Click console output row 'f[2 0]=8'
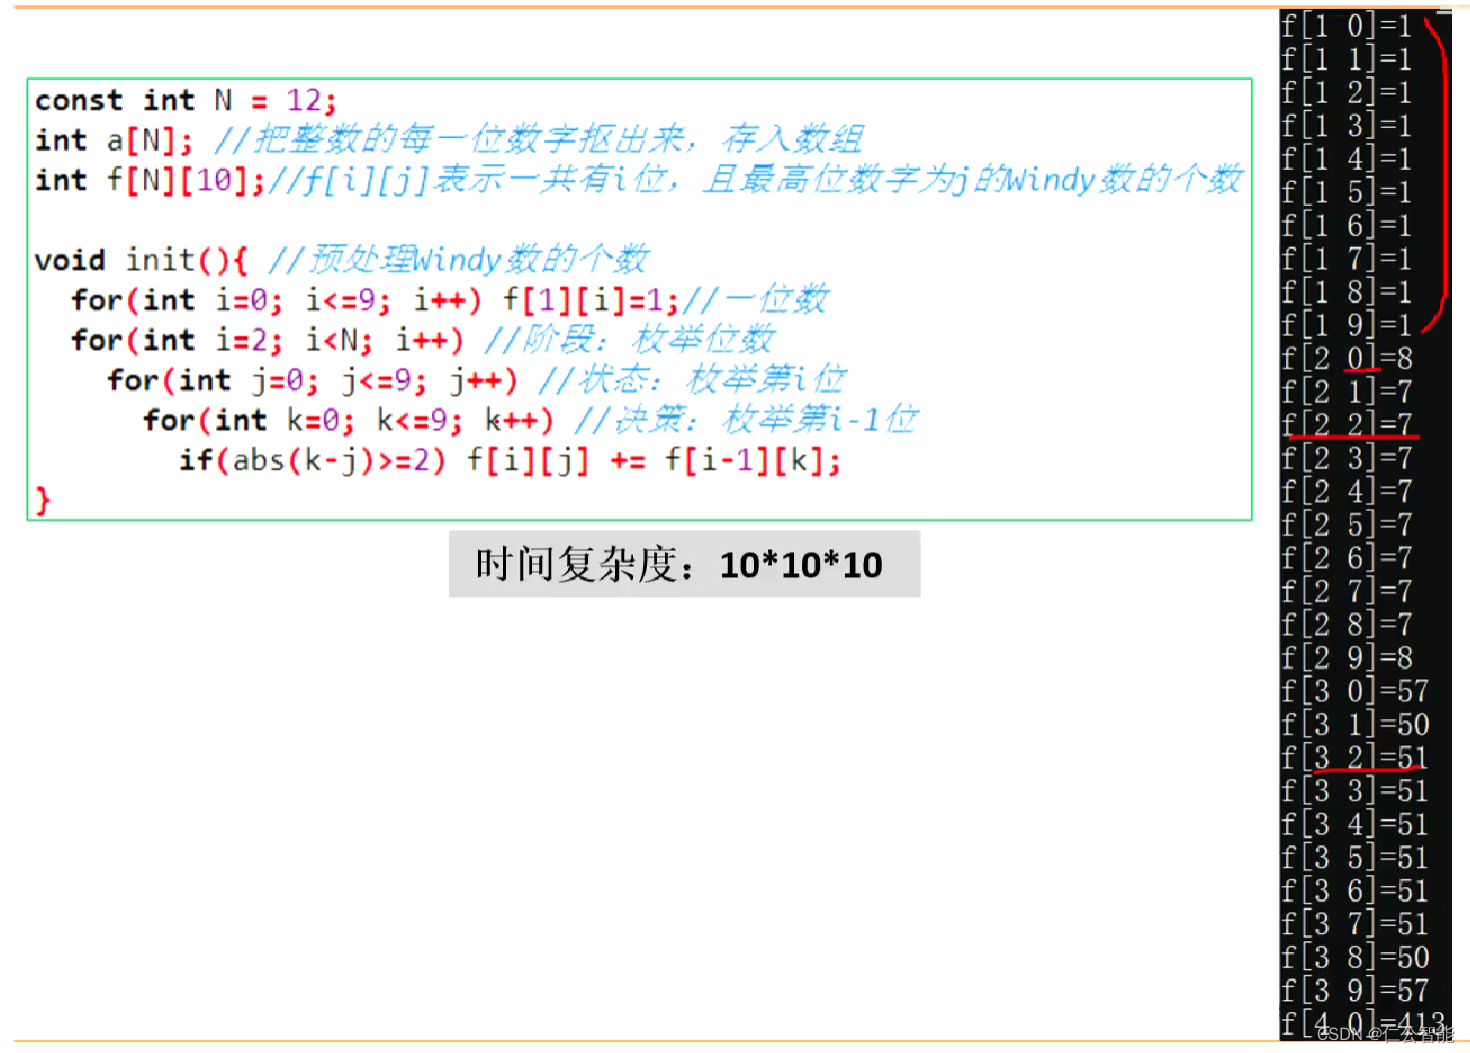Viewport: 1470px width, 1053px height. pyautogui.click(x=1347, y=358)
